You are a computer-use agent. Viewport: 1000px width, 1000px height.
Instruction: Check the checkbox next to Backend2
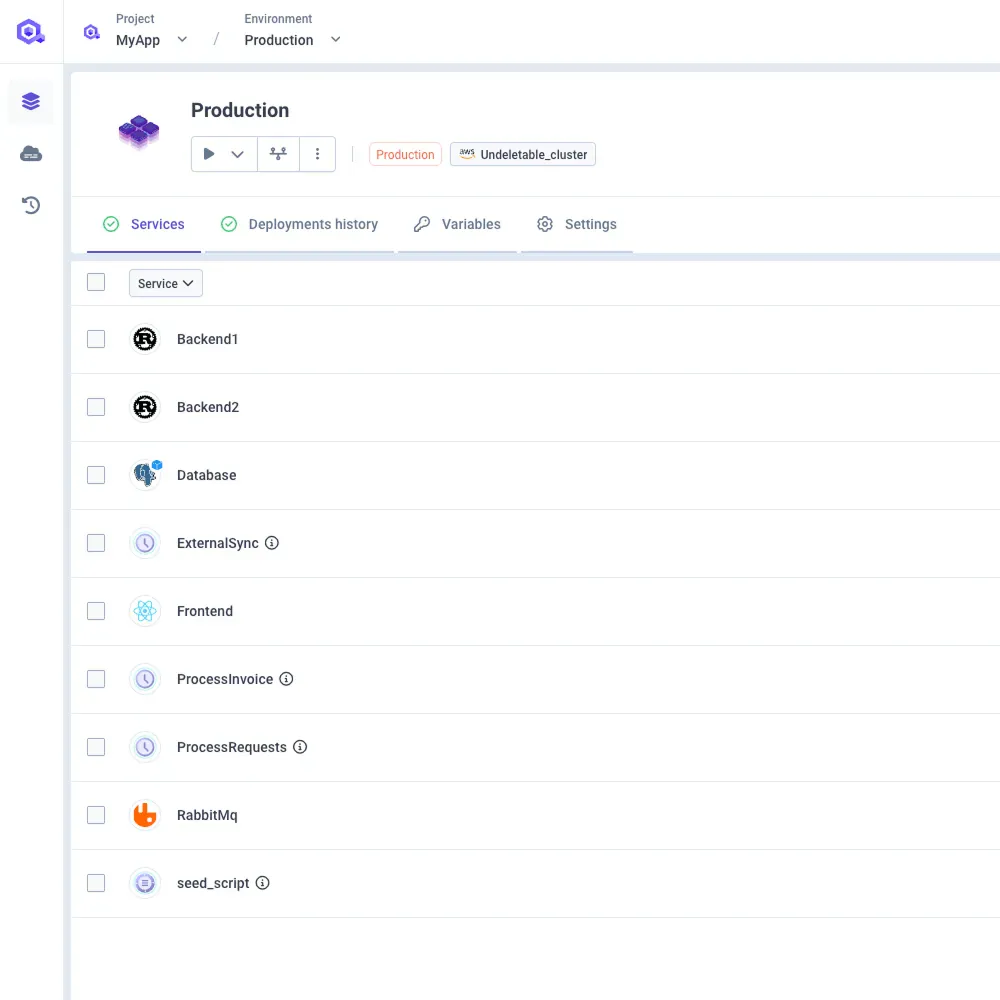(96, 407)
